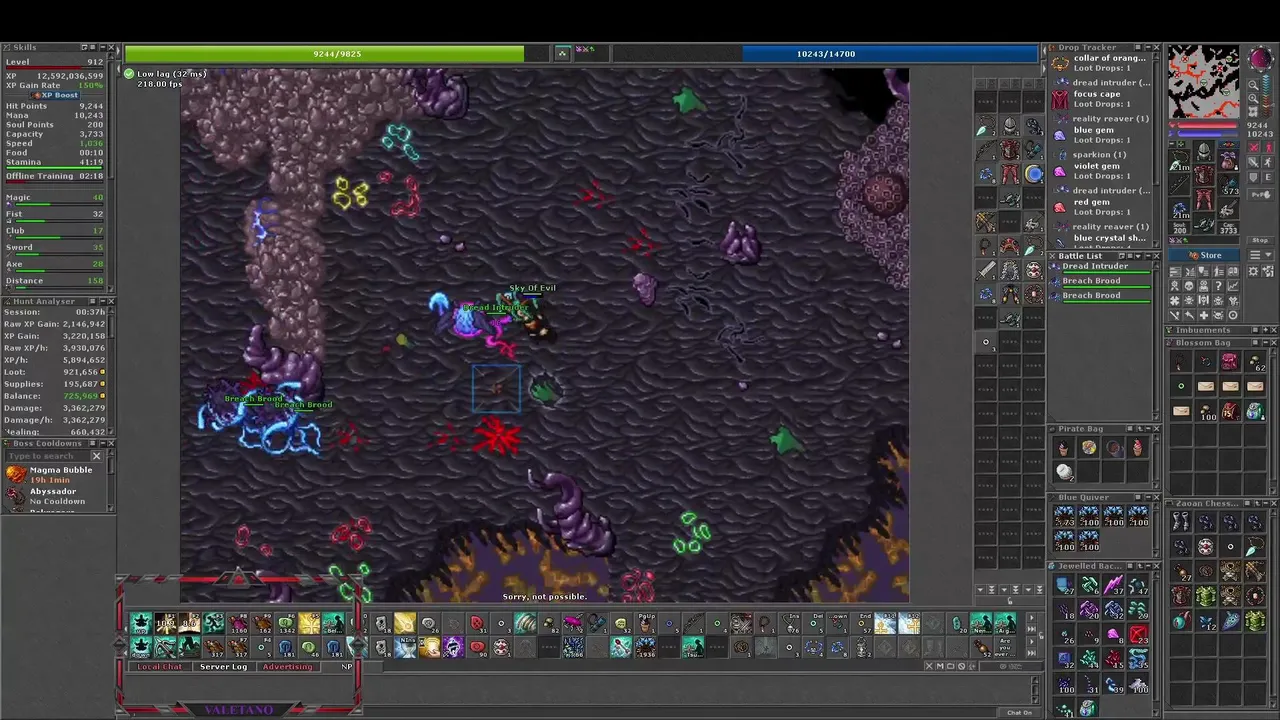Zoom out the minimap
Image resolution: width=1280 pixels, height=720 pixels.
tap(1254, 85)
